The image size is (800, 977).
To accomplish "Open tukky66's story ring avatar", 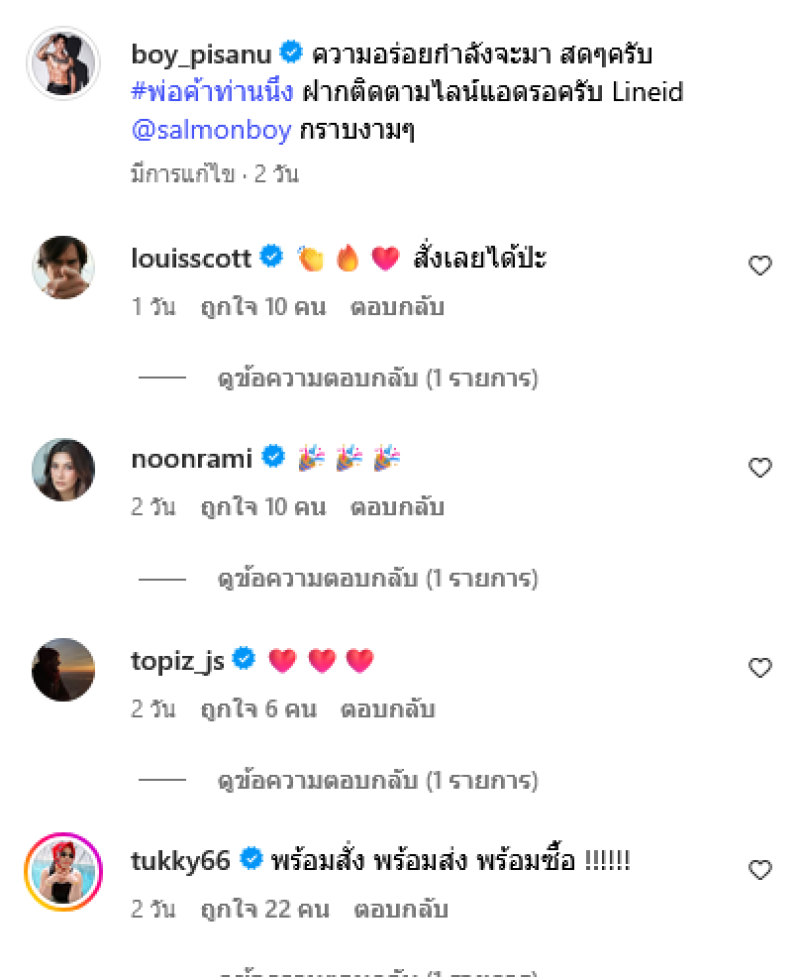I will coord(63,871).
